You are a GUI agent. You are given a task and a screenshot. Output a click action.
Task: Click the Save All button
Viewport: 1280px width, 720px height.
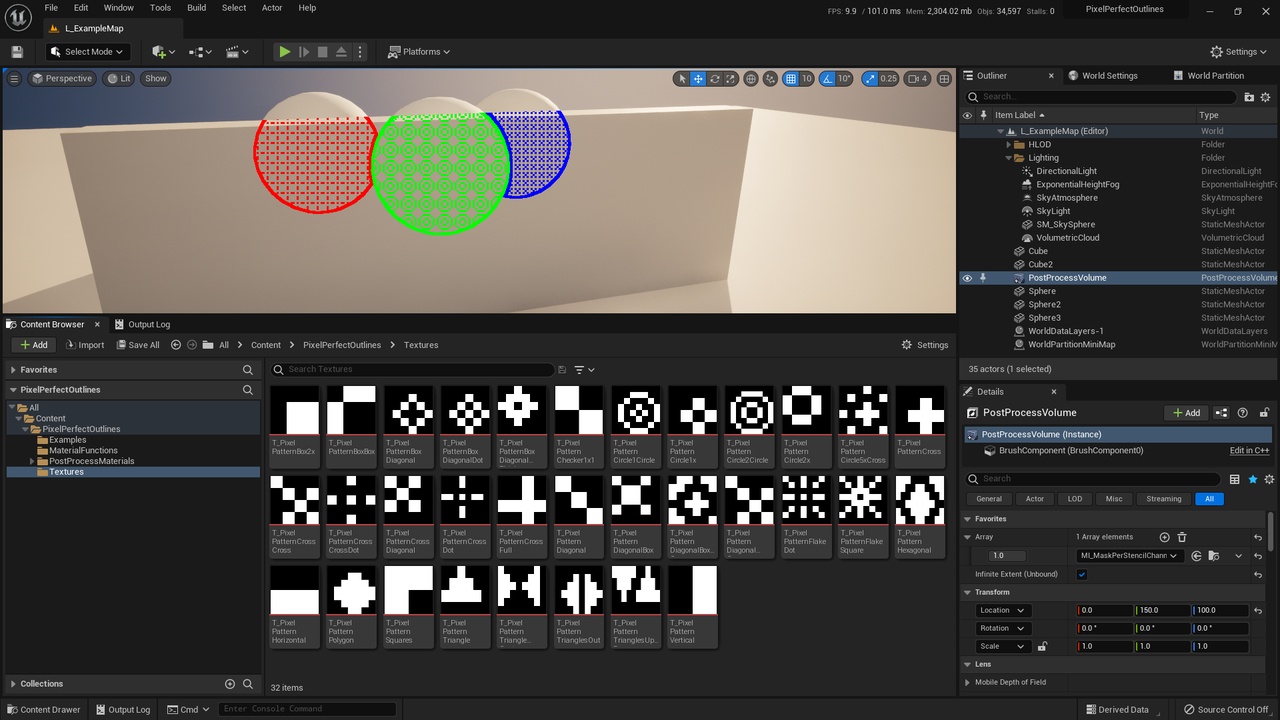[136, 345]
